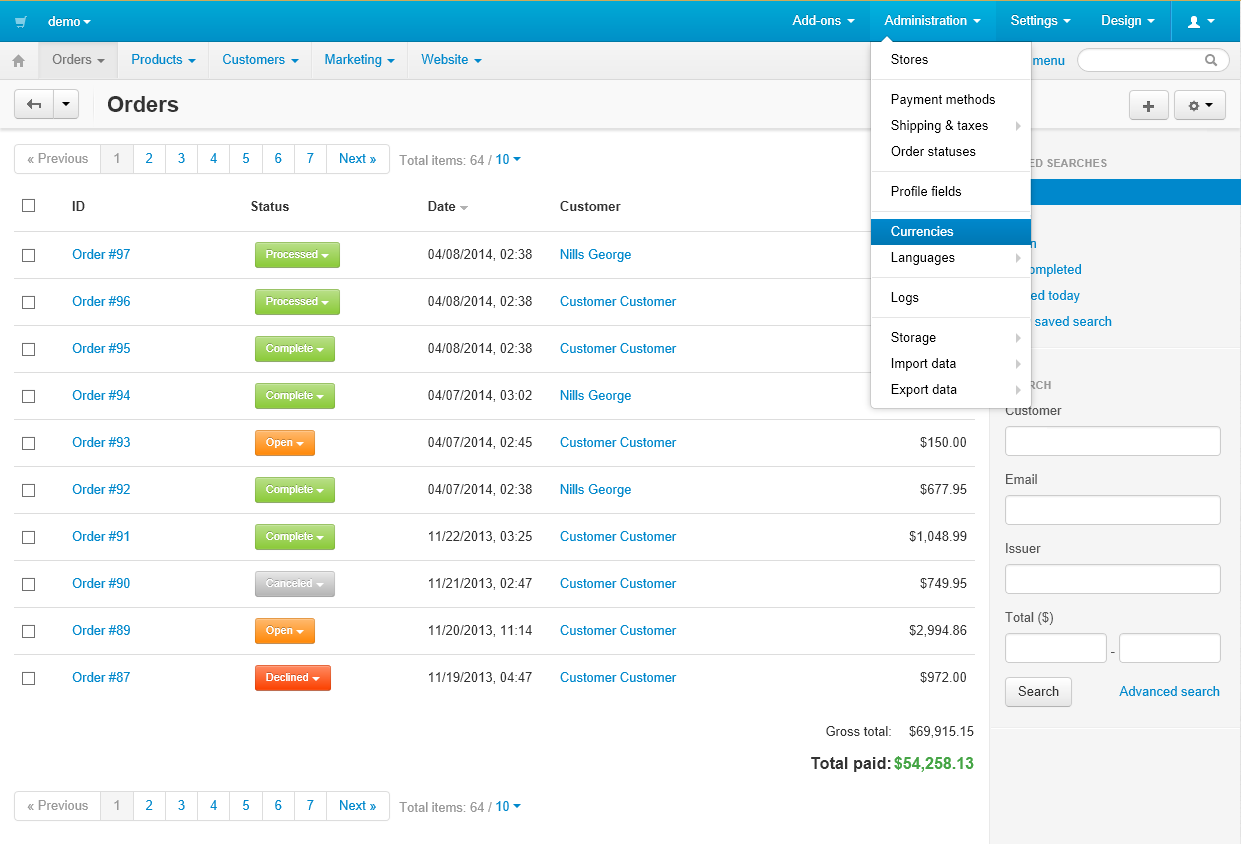
Task: Open the Customers menu
Action: tap(260, 60)
